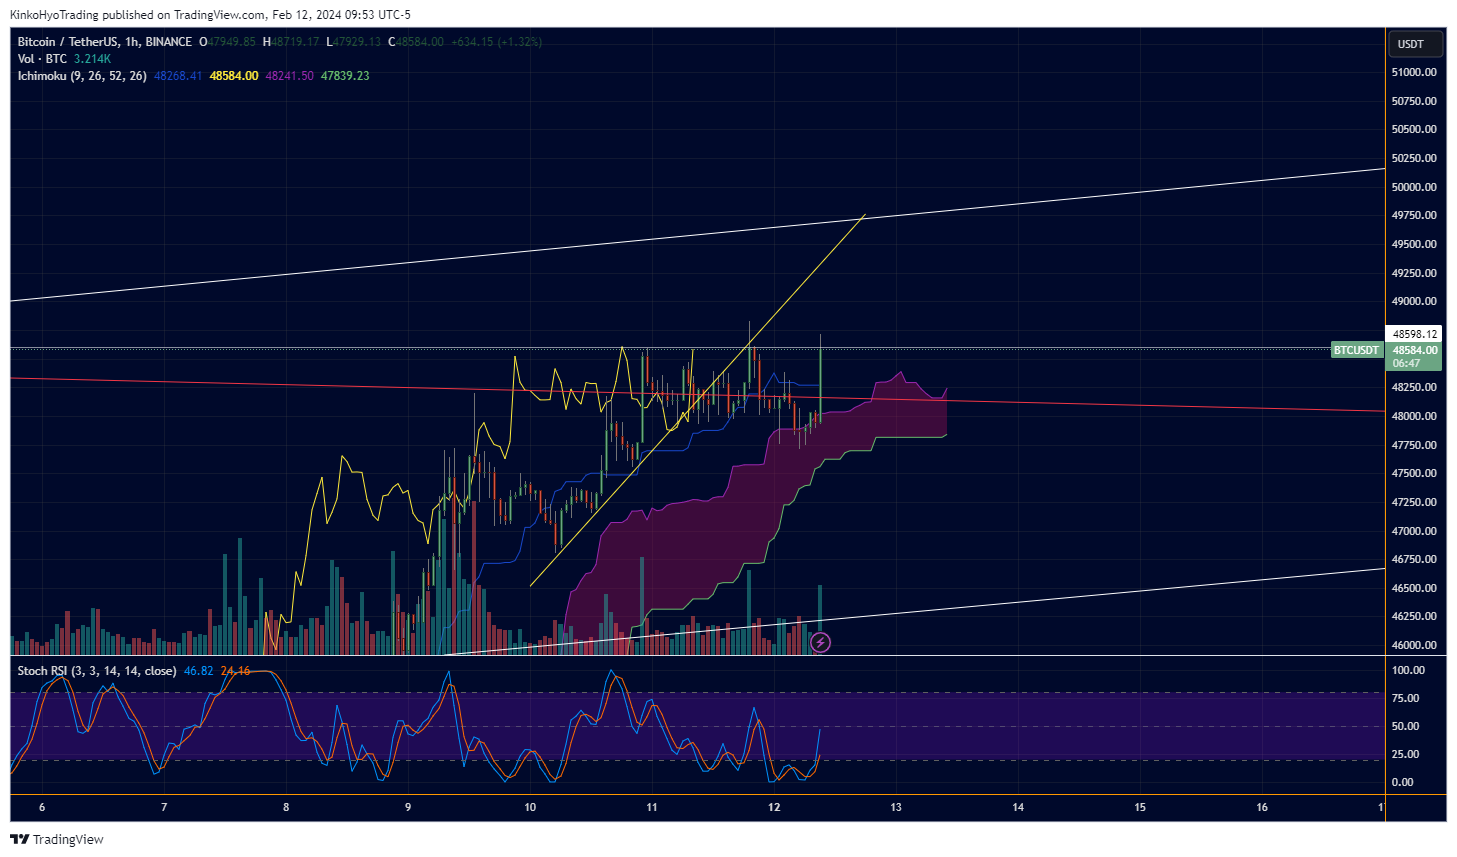Image resolution: width=1457 pixels, height=857 pixels.
Task: Click the lightning bolt event icon on chart
Action: tap(820, 642)
